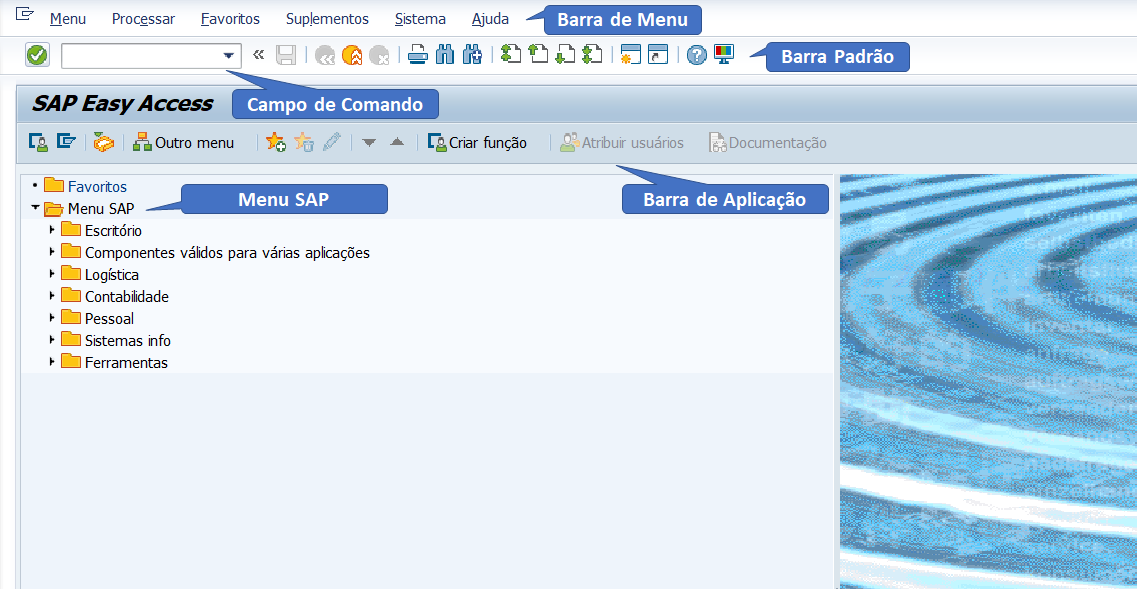The height and width of the screenshot is (589, 1137).
Task: Open the Favoritos menu in menu bar
Action: (x=230, y=20)
